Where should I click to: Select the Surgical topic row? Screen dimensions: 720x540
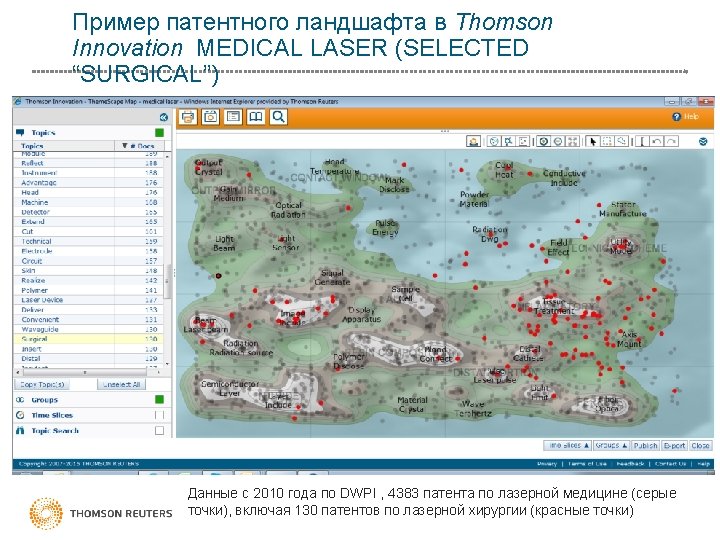point(89,339)
